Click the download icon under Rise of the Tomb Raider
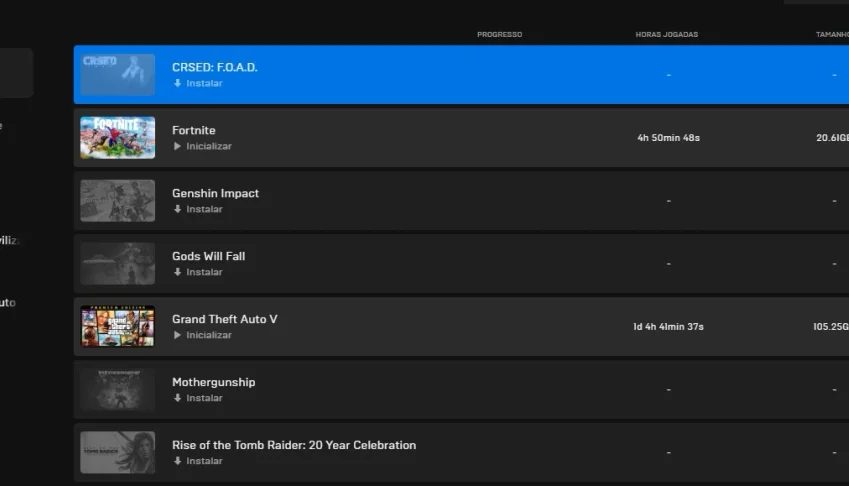This screenshot has height=486, width=849. click(177, 461)
